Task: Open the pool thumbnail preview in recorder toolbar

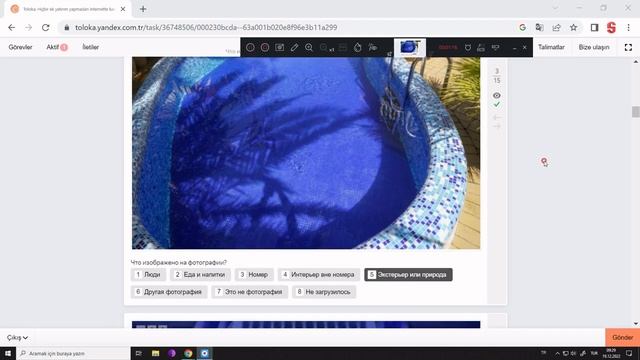Action: pos(410,47)
